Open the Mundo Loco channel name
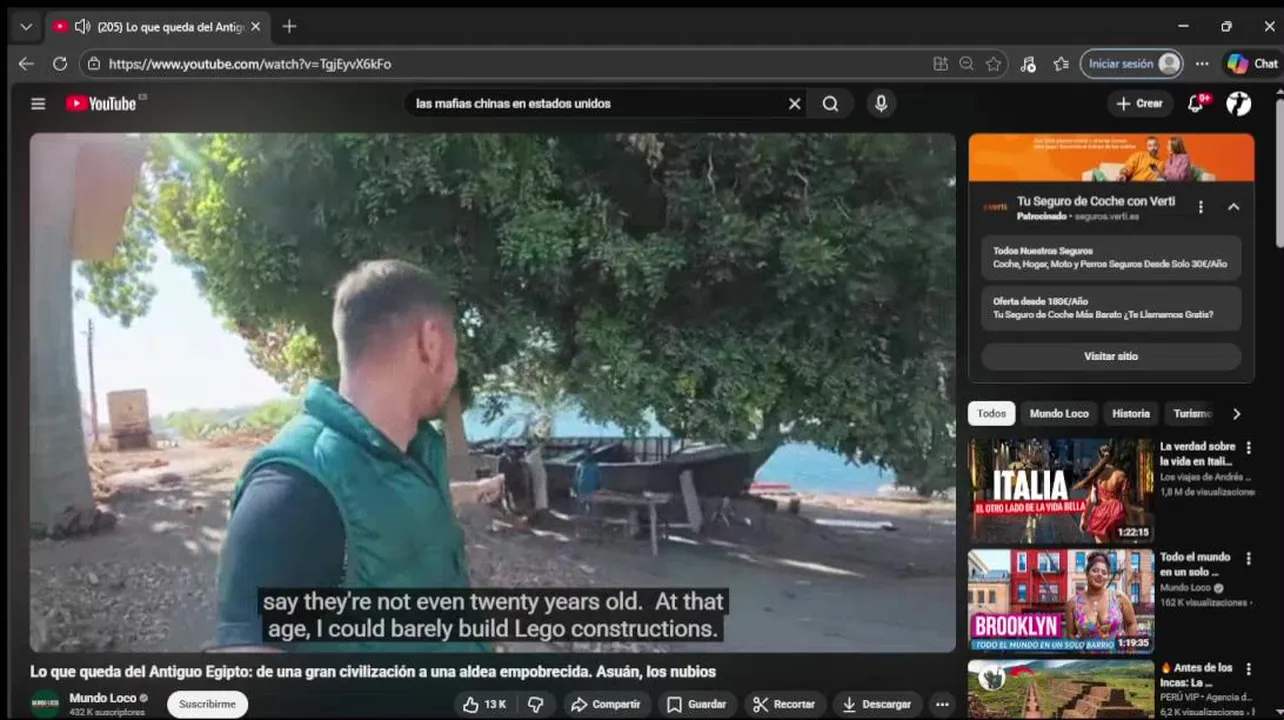Image resolution: width=1284 pixels, height=720 pixels. 103,698
